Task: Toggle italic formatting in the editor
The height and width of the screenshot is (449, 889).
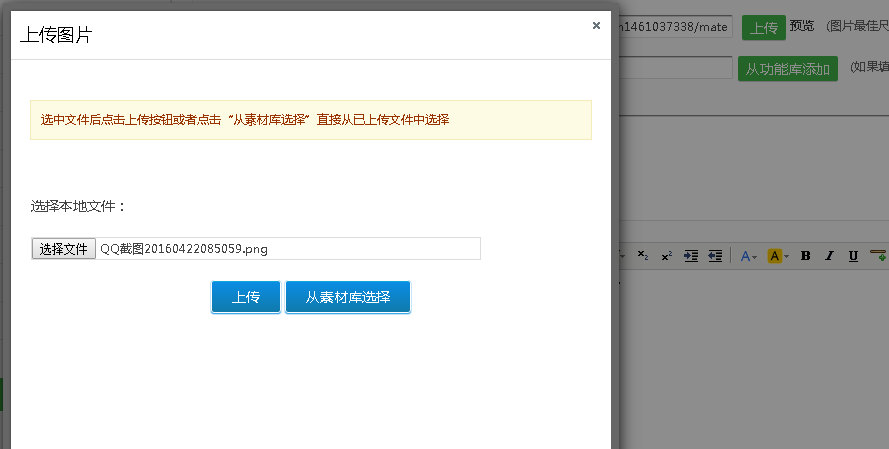Action: [x=829, y=256]
